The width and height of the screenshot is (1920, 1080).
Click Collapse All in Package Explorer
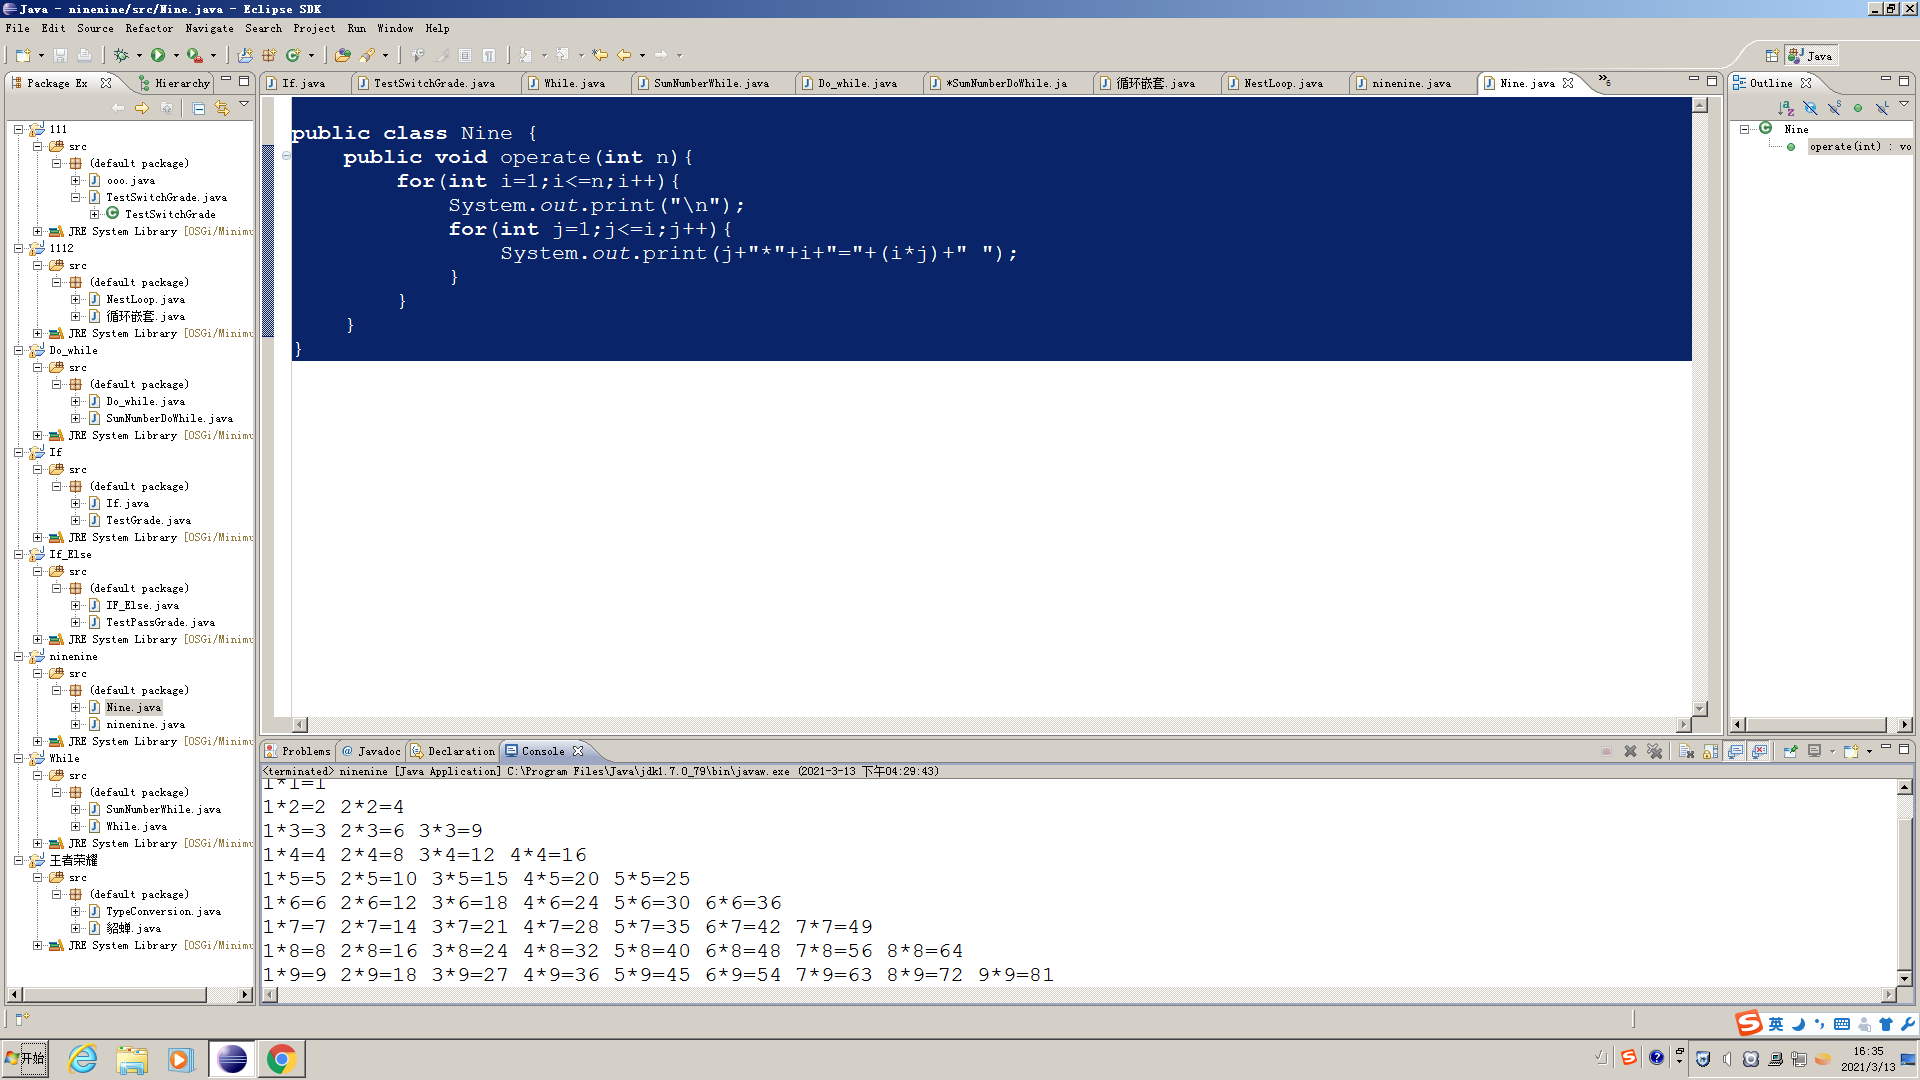(x=198, y=108)
